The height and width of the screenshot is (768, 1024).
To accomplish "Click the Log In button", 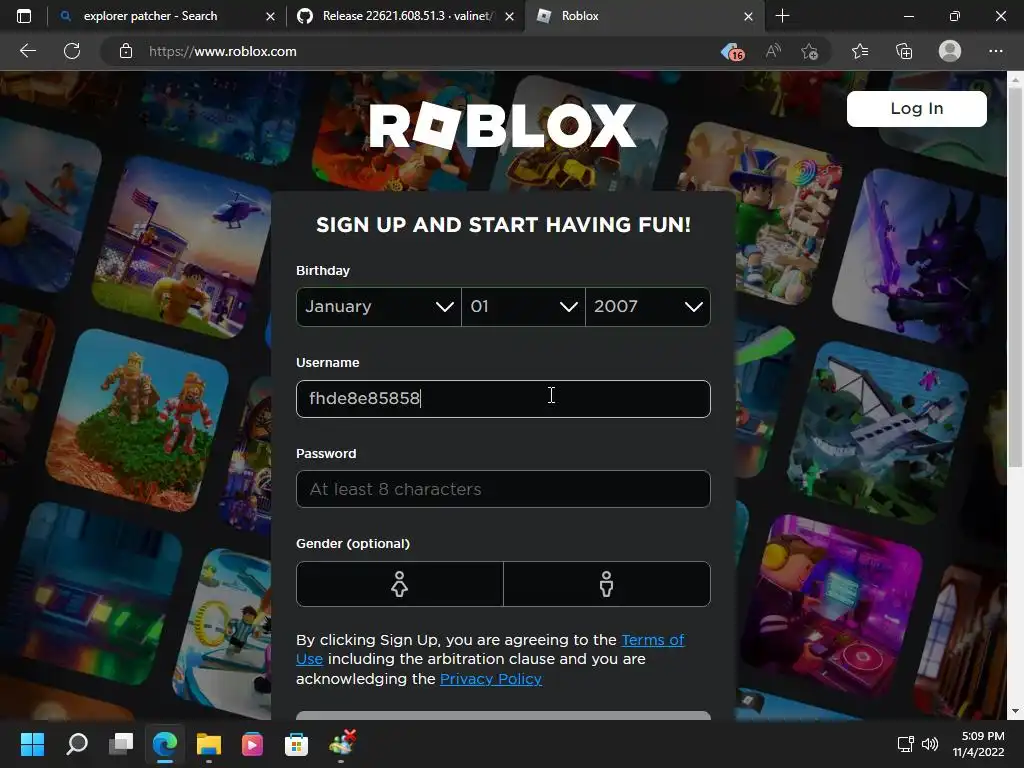I will pos(916,108).
